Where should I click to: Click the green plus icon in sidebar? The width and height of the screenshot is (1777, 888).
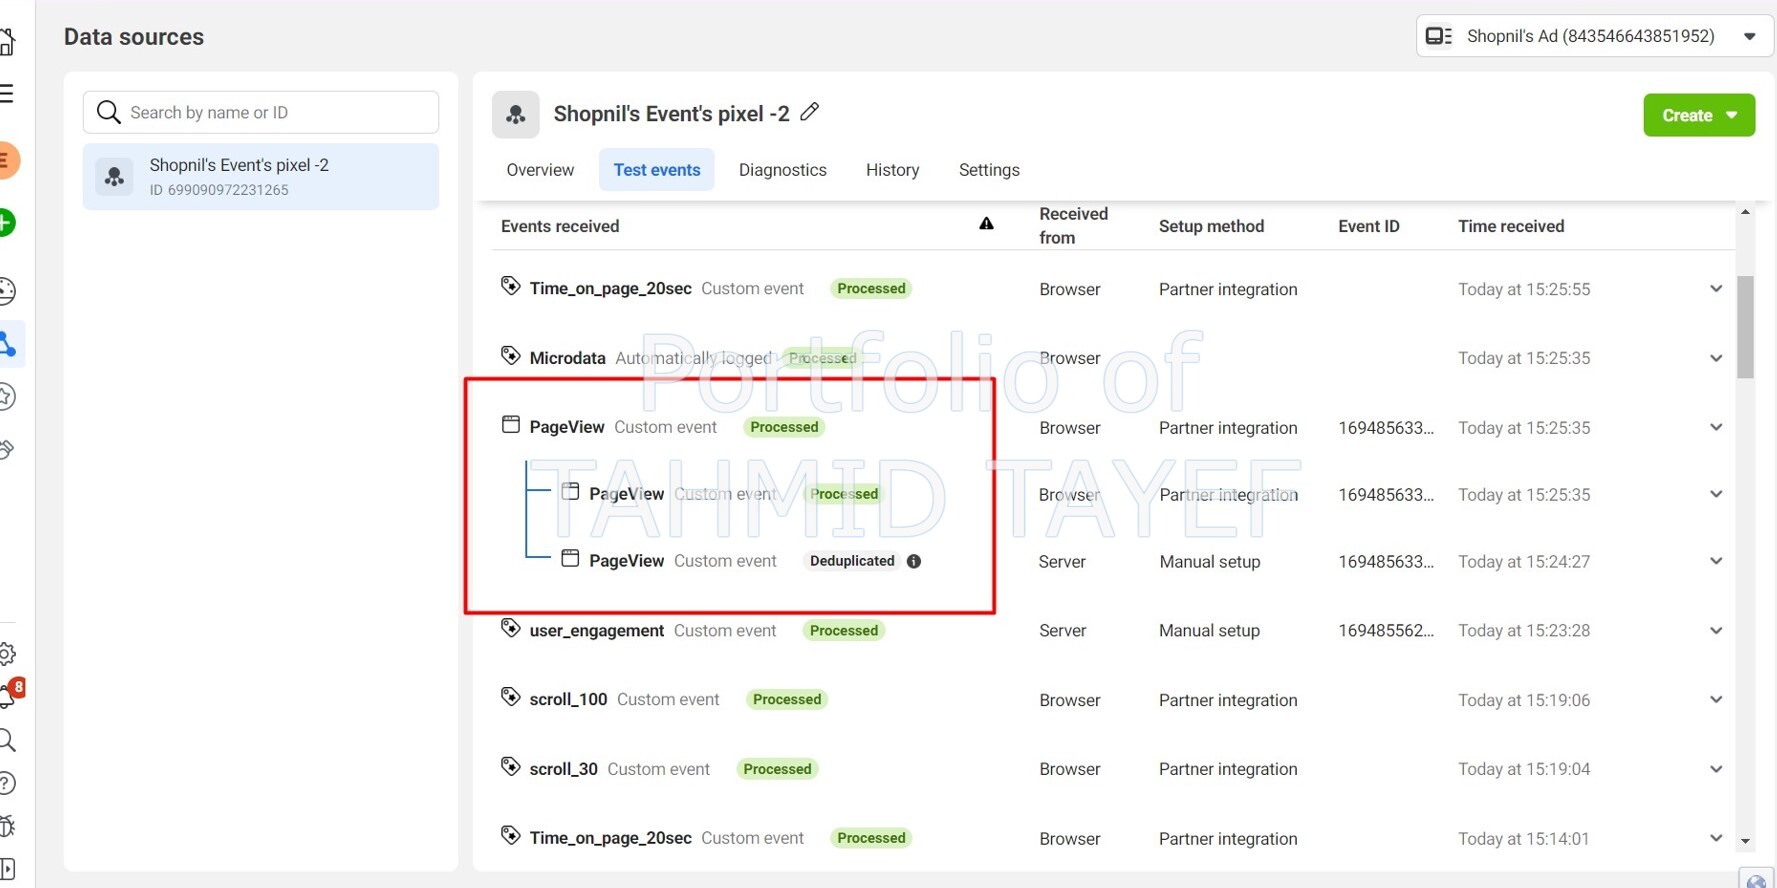6,222
